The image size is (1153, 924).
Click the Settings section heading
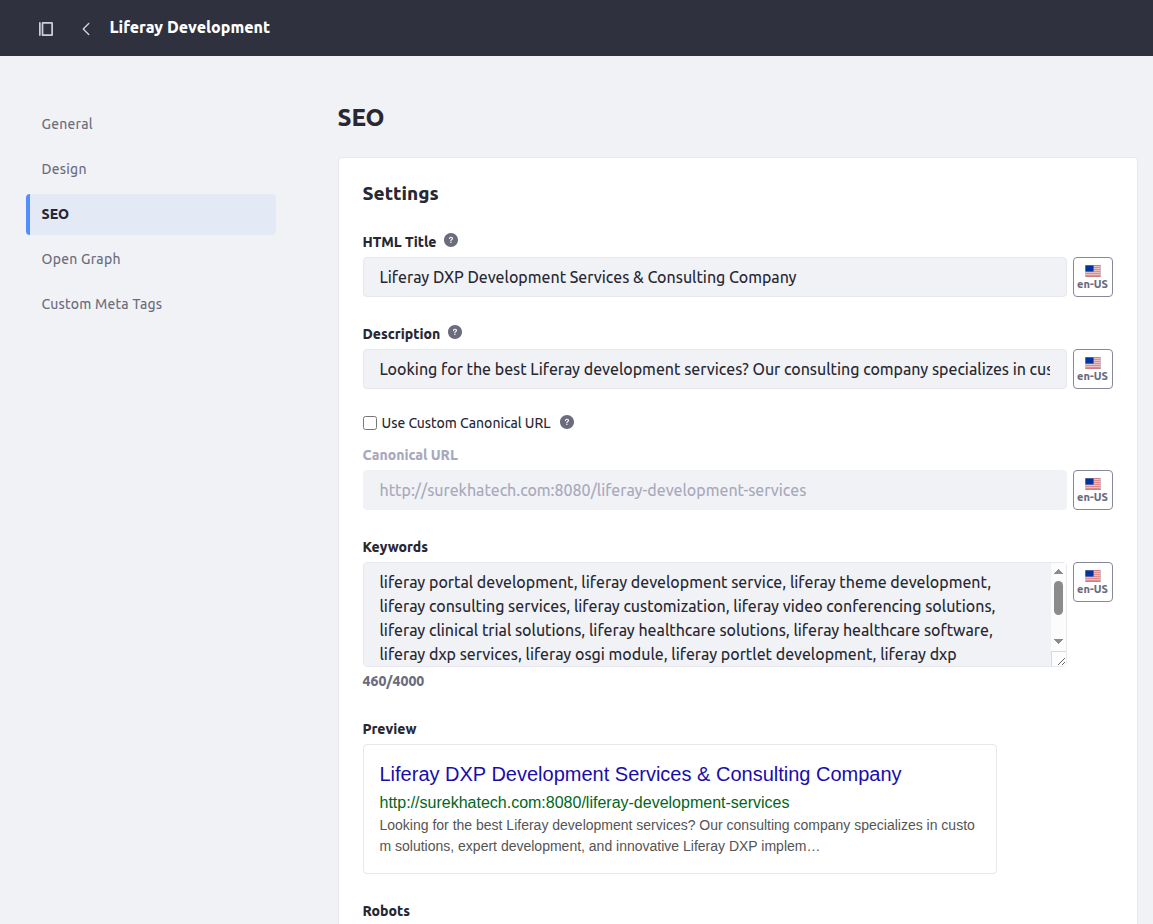point(401,193)
